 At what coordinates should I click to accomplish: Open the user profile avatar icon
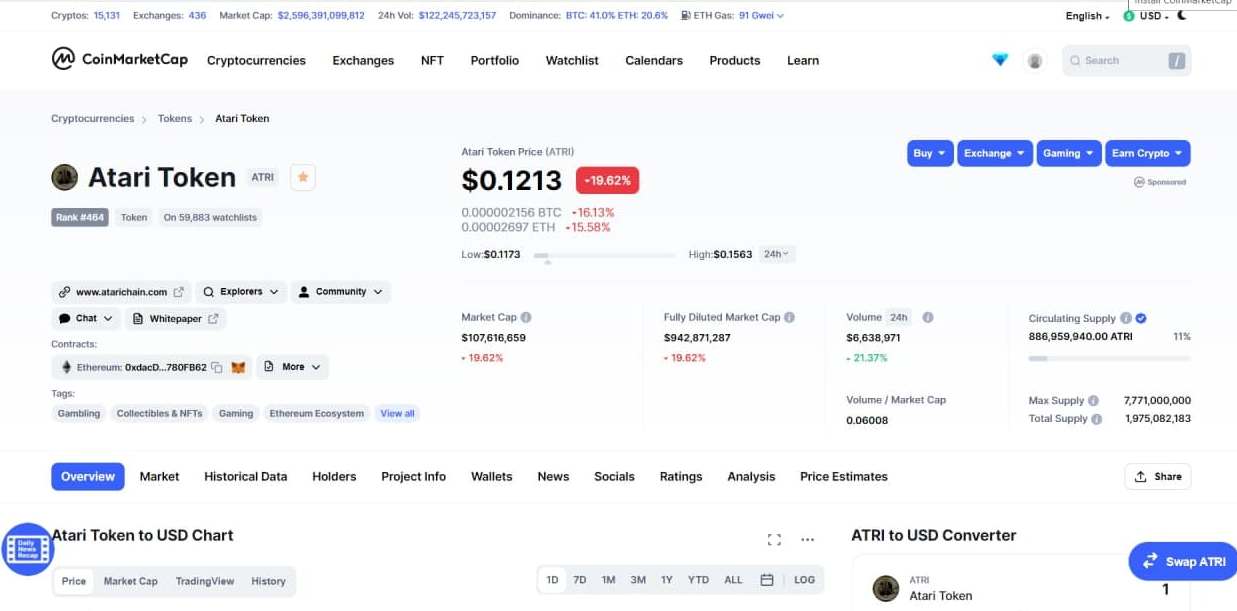point(1035,61)
